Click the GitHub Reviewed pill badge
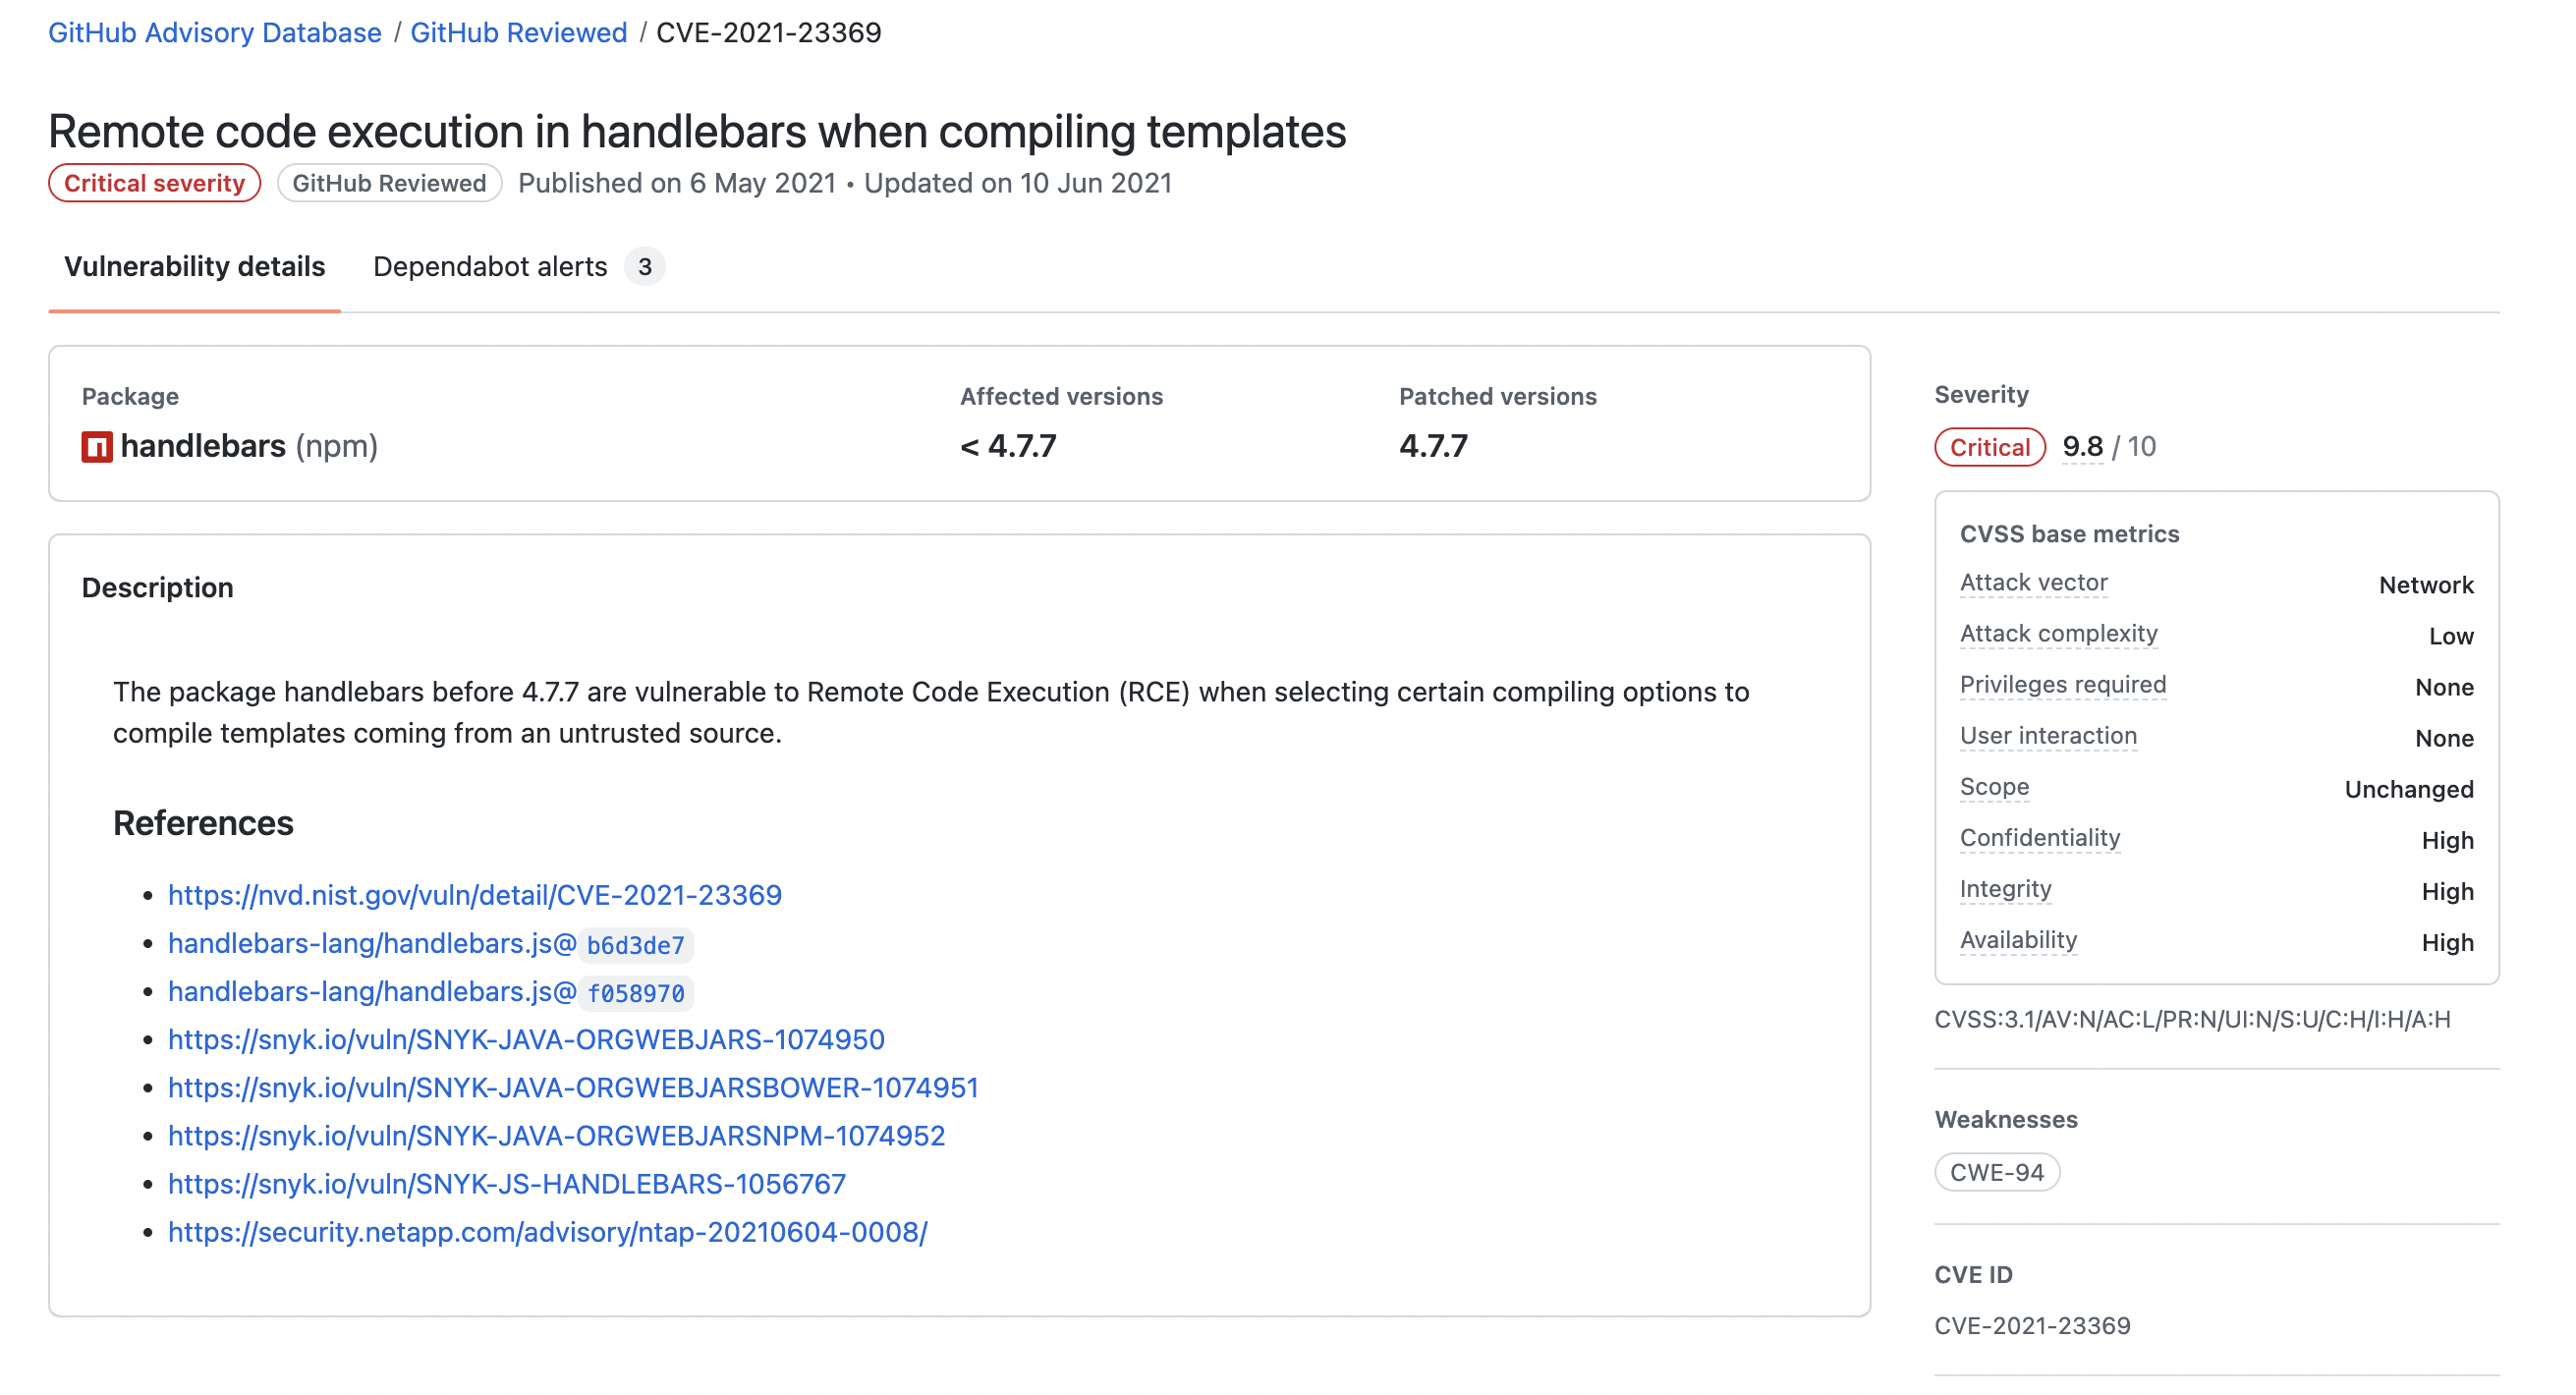Screen dimensions: 2576x1395 pyautogui.click(x=389, y=183)
